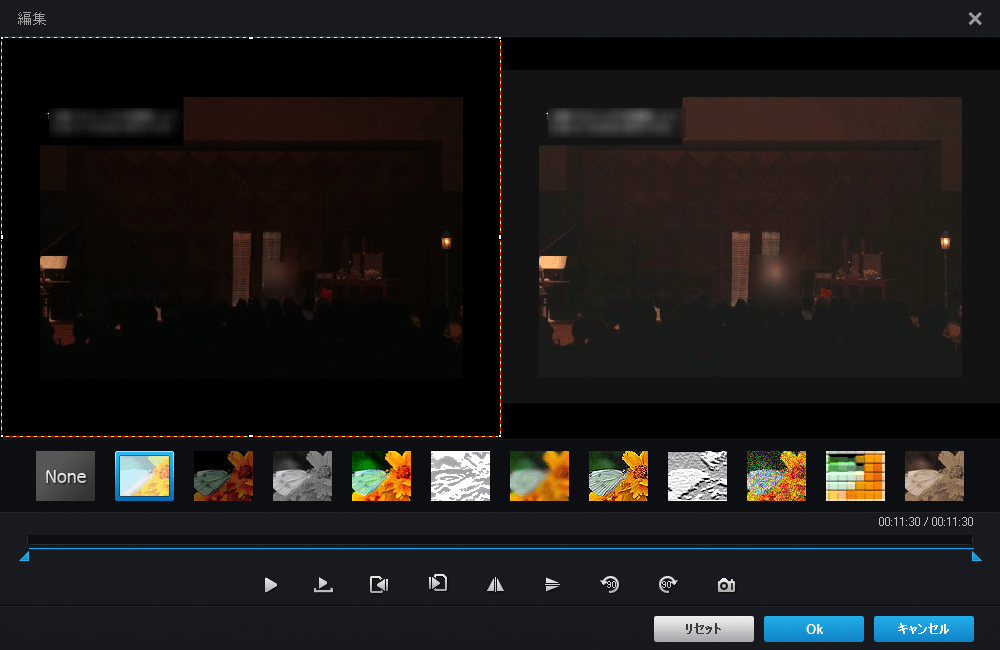Click the left trim handle on timeline
1000x650 pixels.
(x=24, y=557)
